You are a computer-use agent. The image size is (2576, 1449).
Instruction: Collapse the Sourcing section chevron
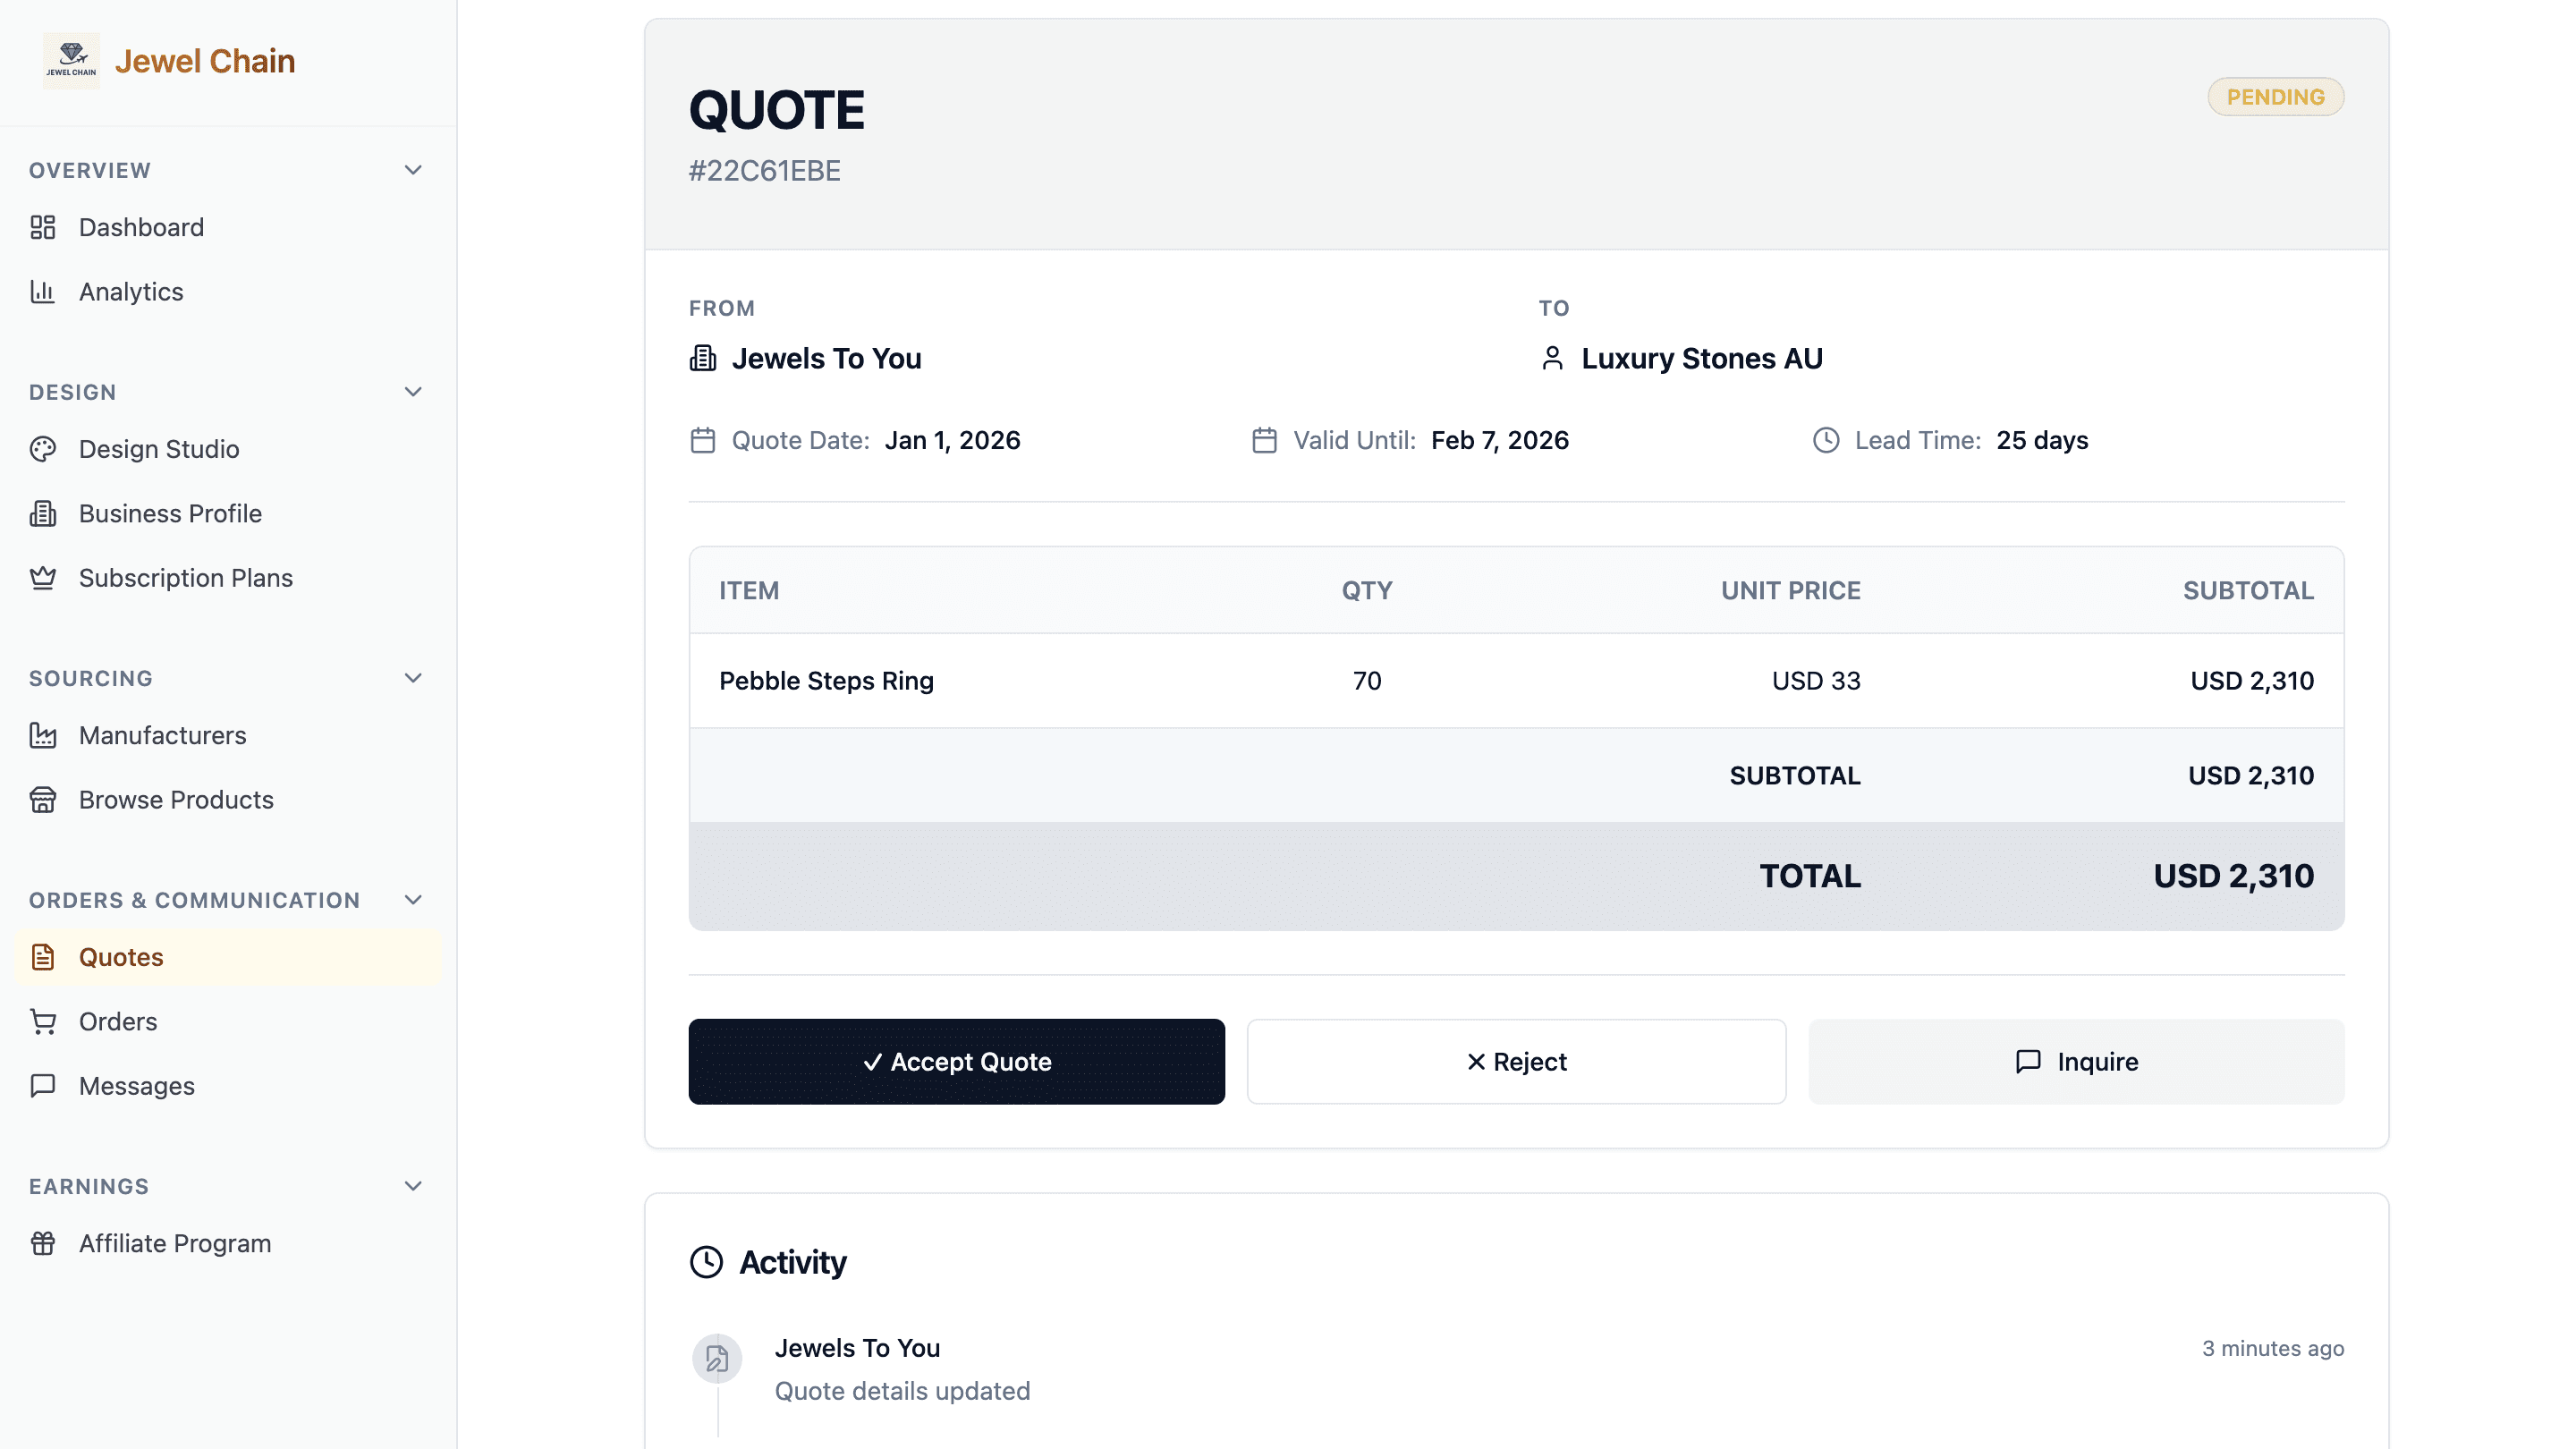413,678
